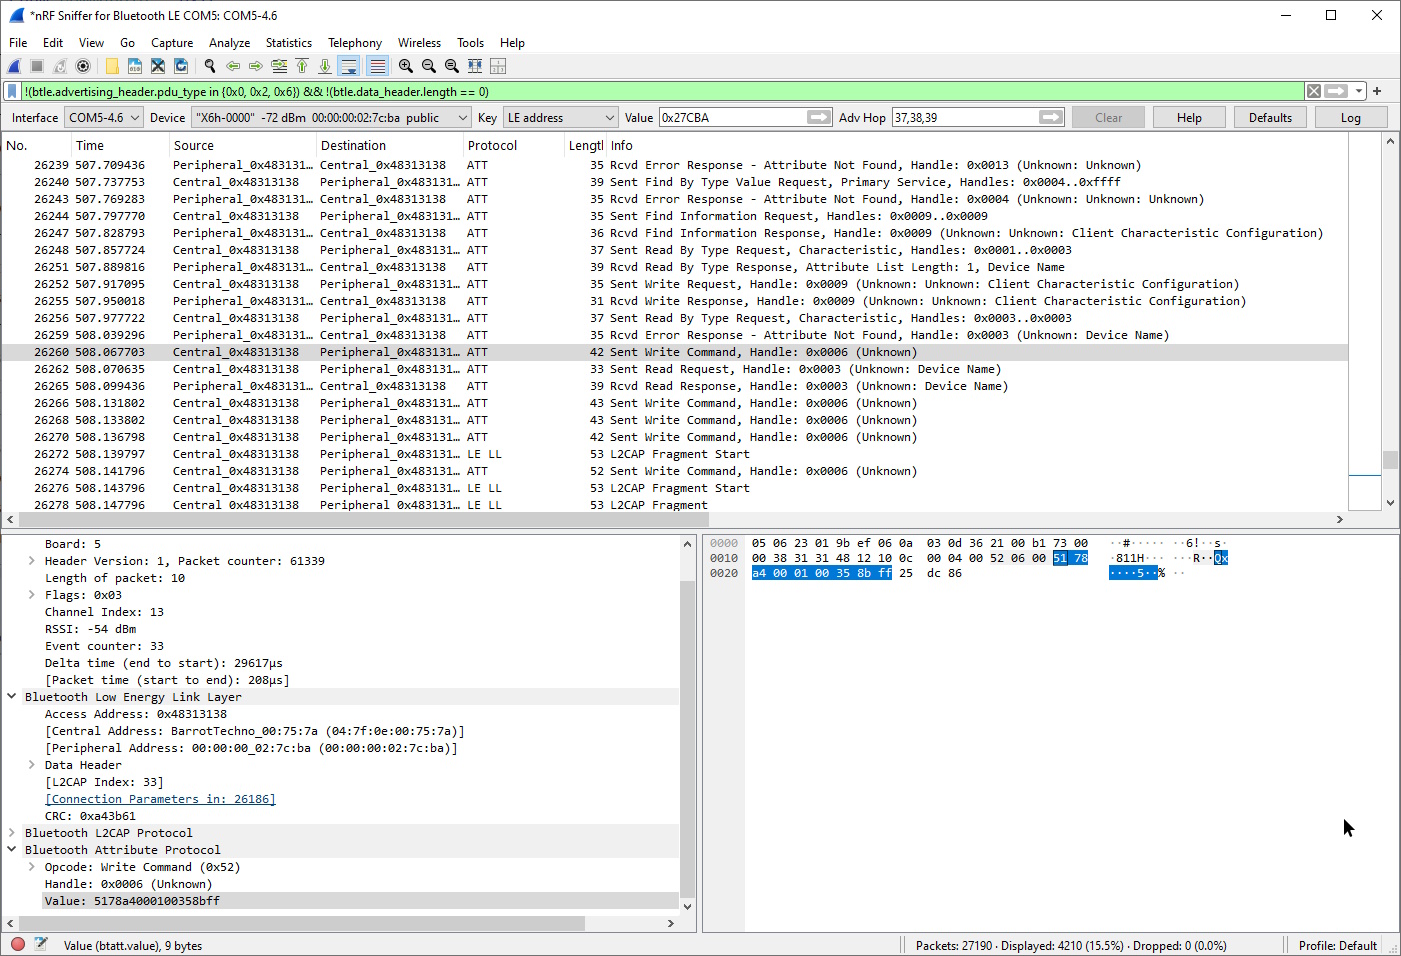Screen dimensions: 1401x956
Task: Start a new capture with the blue fin icon
Action: click(13, 66)
